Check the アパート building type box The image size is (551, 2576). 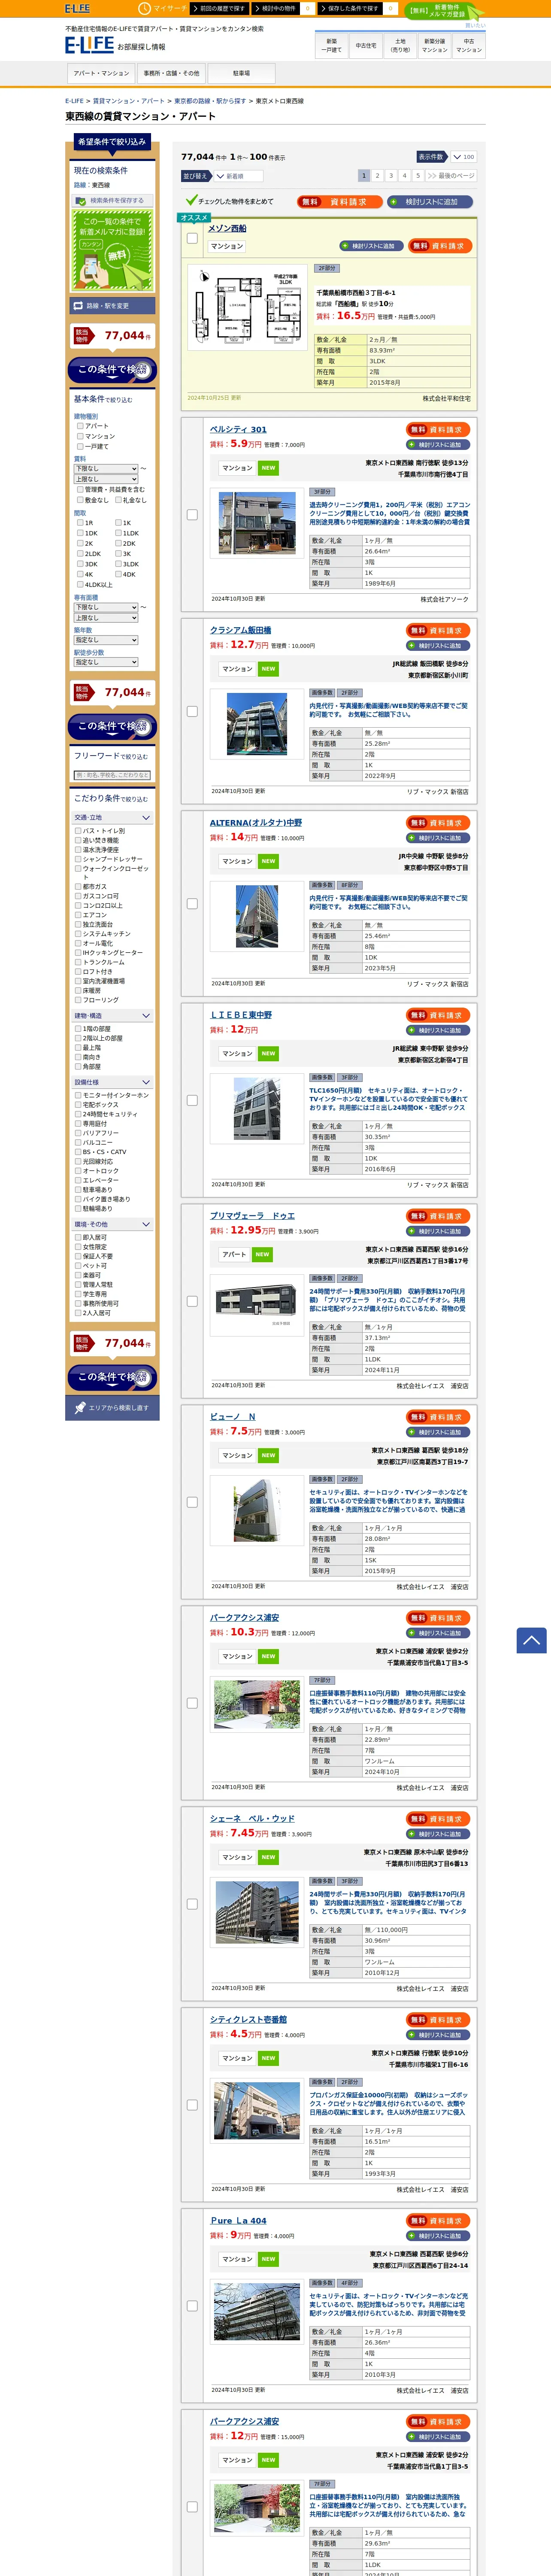pyautogui.click(x=80, y=426)
